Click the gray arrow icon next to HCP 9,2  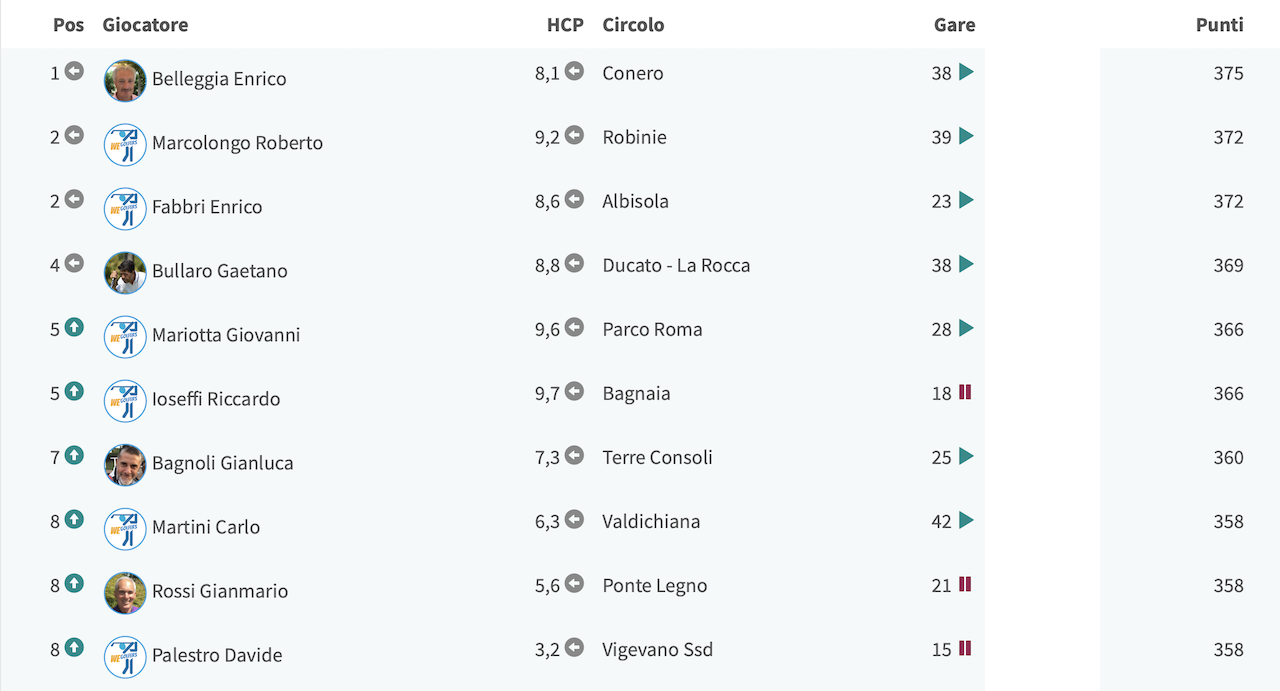574,135
